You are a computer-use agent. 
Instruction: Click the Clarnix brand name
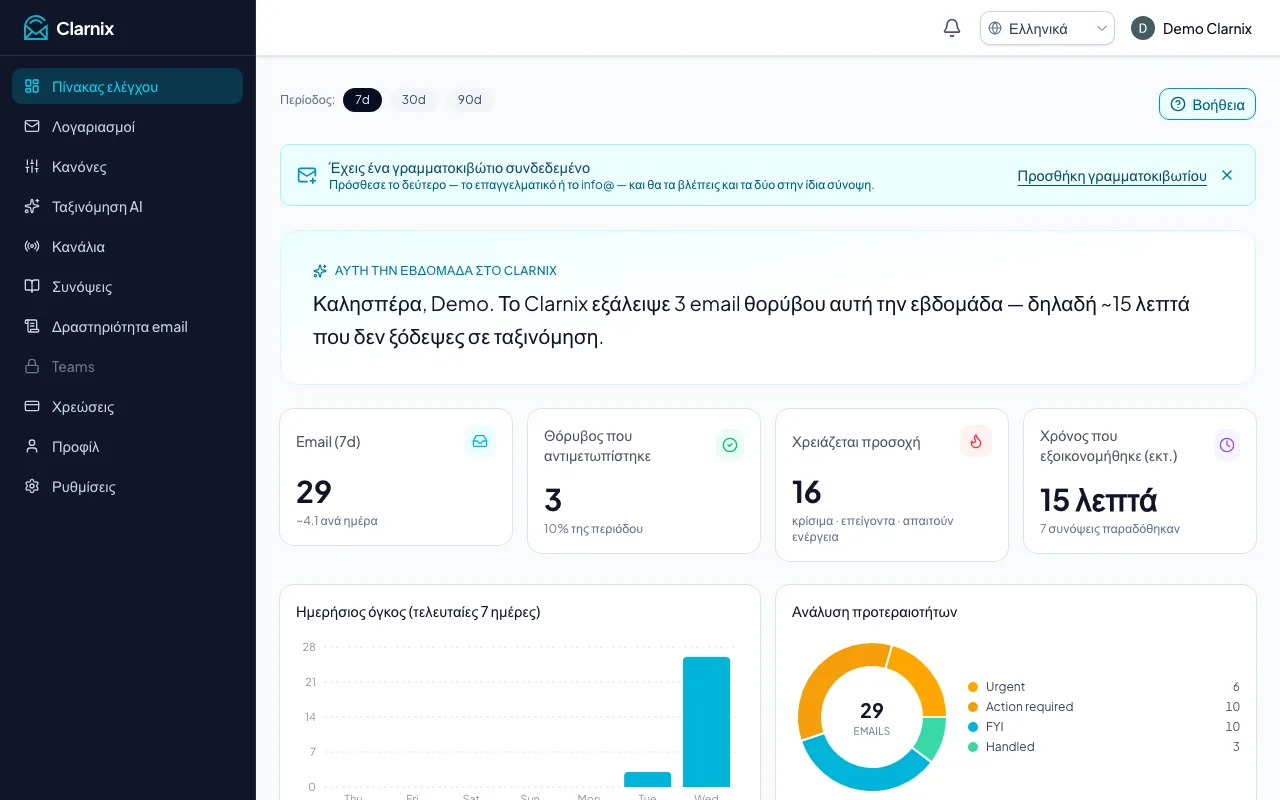[85, 28]
